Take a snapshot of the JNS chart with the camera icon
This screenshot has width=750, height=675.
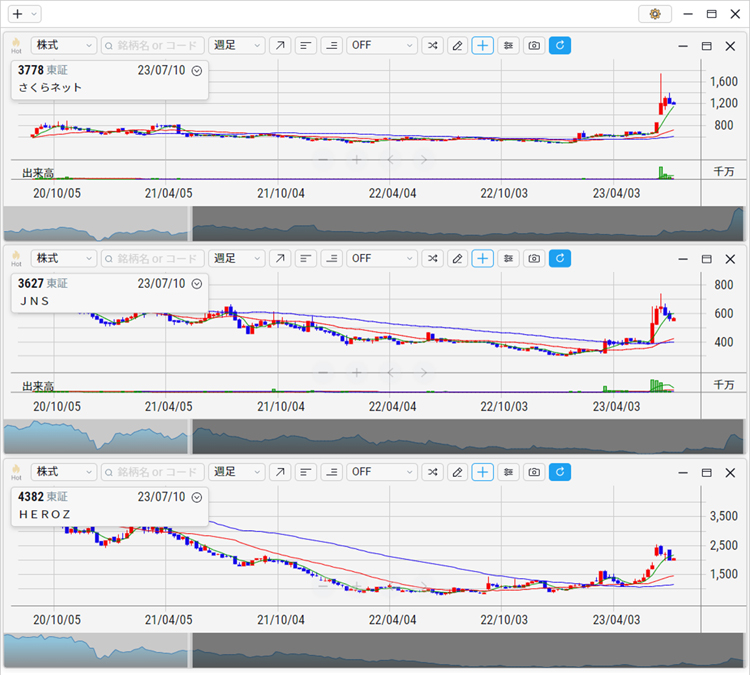click(534, 258)
